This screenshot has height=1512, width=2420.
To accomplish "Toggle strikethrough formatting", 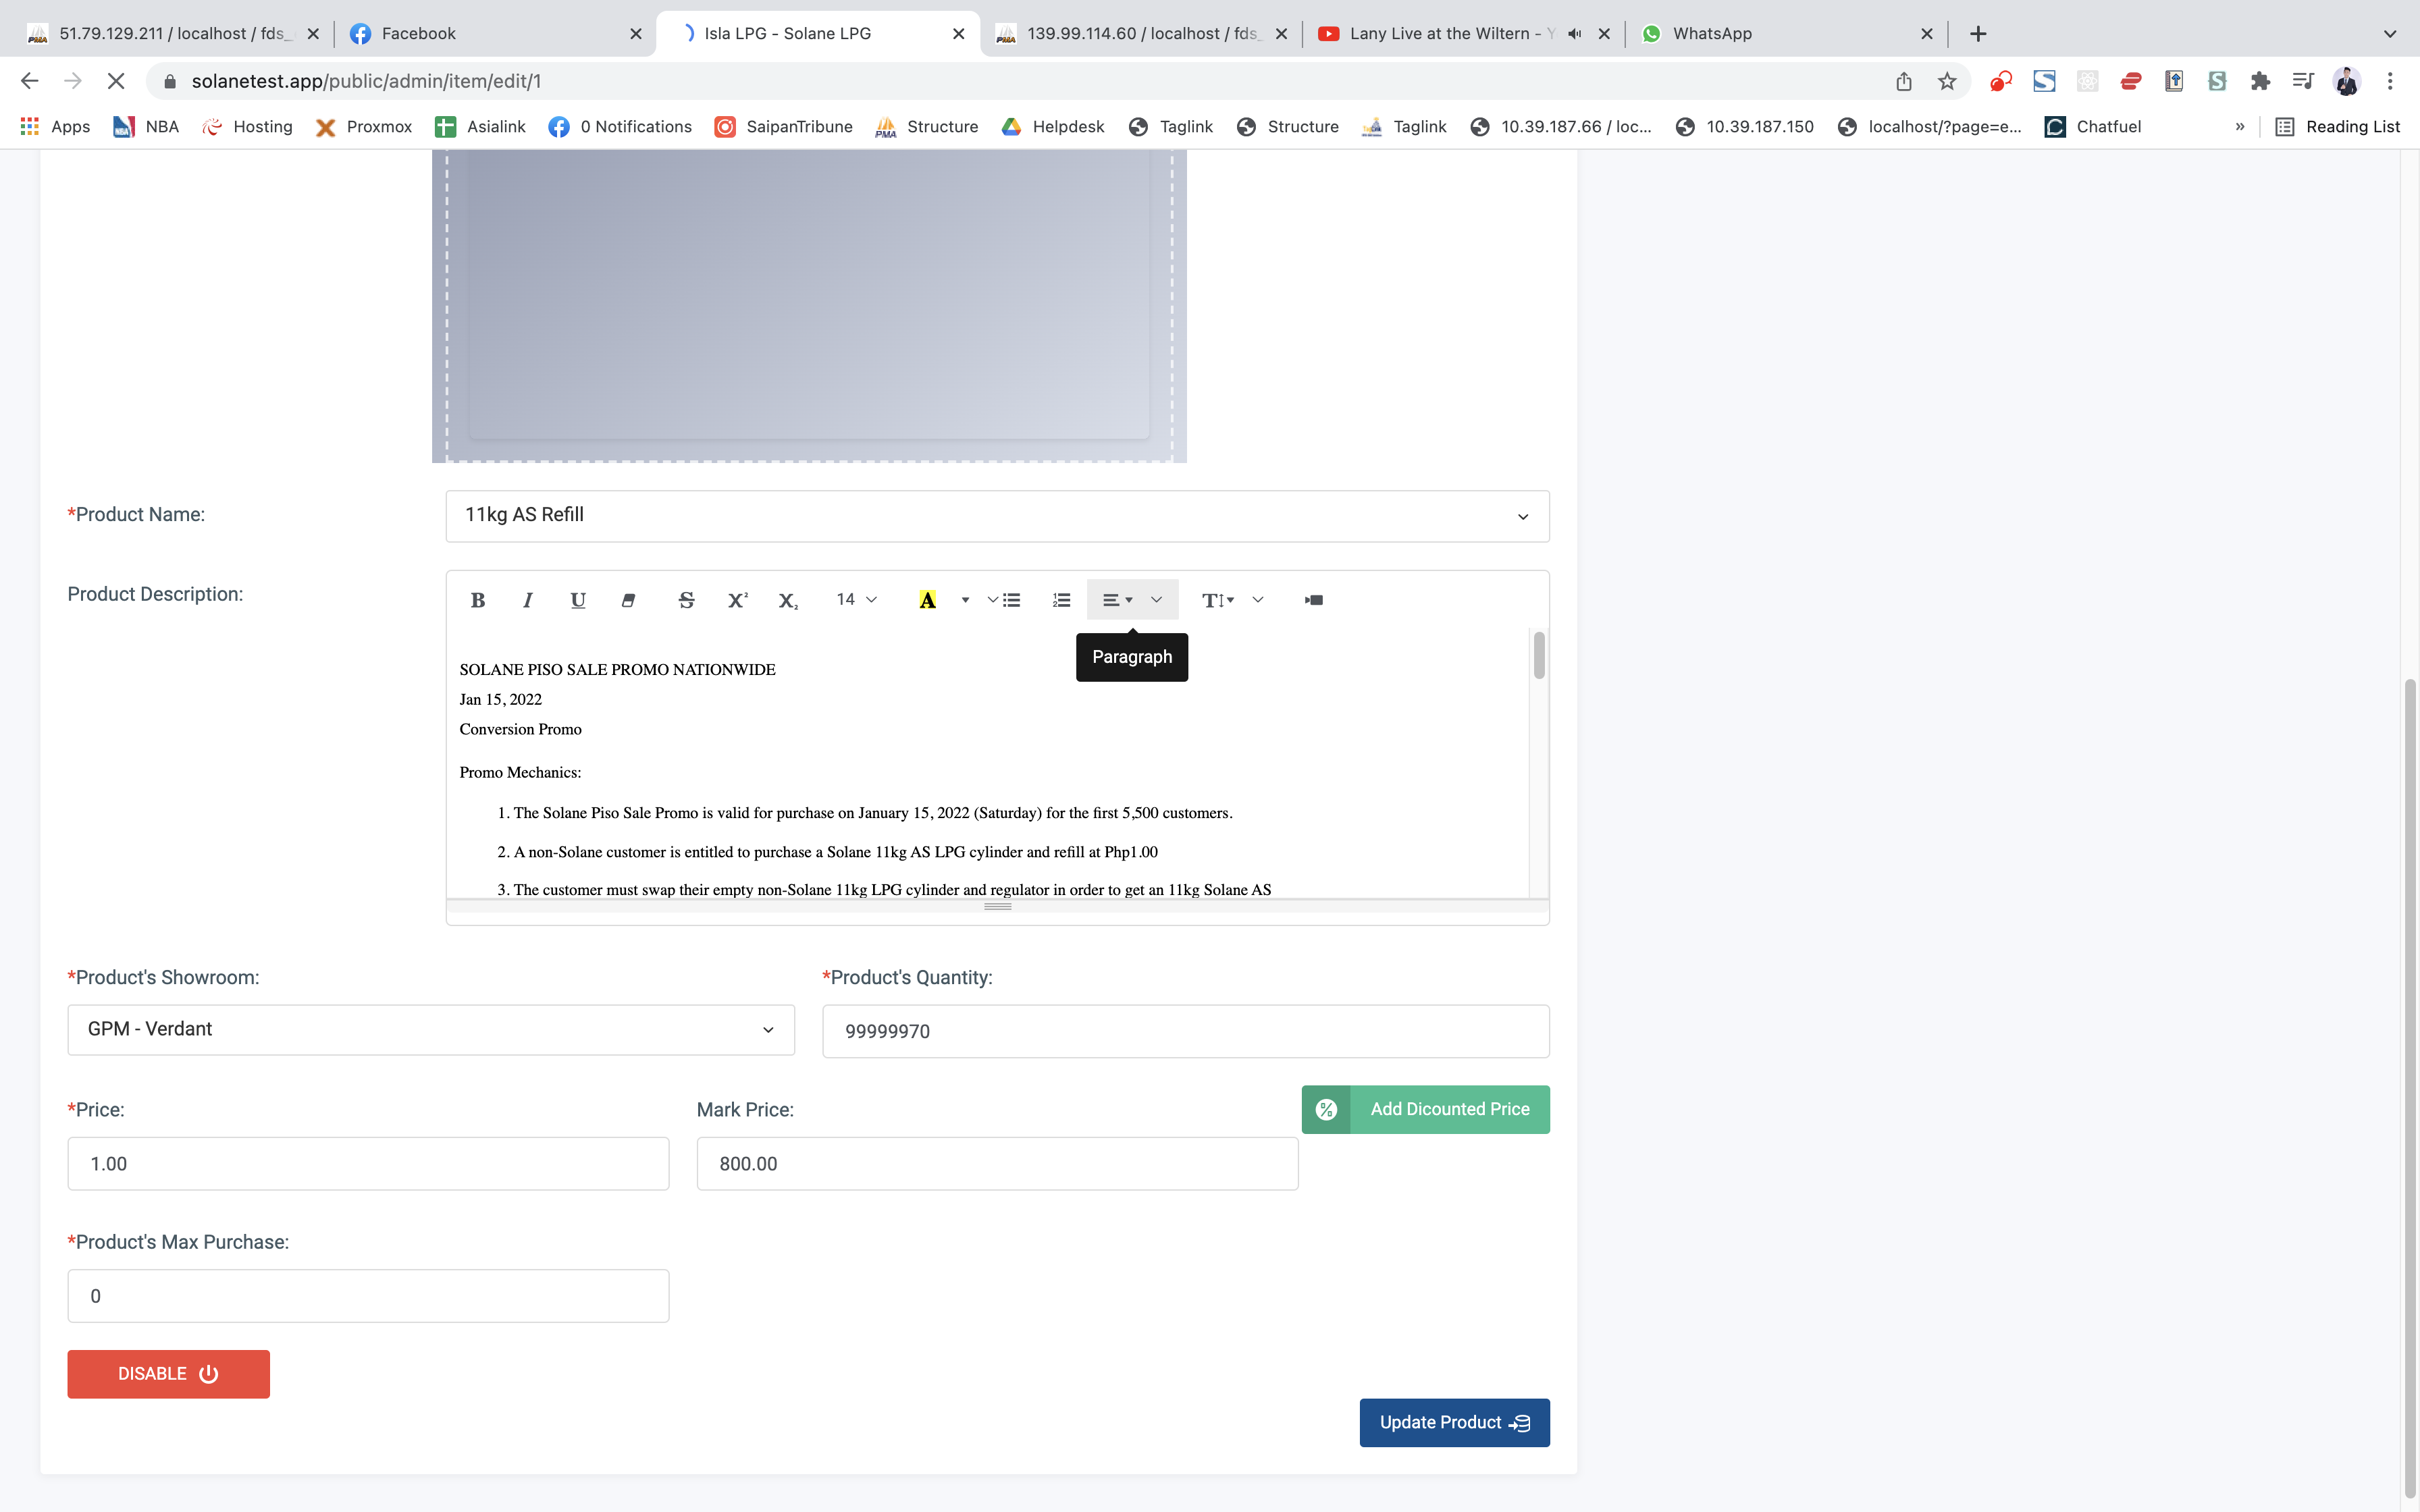I will pyautogui.click(x=686, y=600).
